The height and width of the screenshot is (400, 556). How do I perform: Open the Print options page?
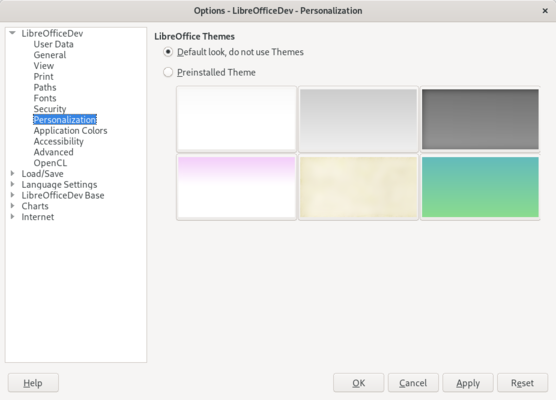(x=43, y=77)
